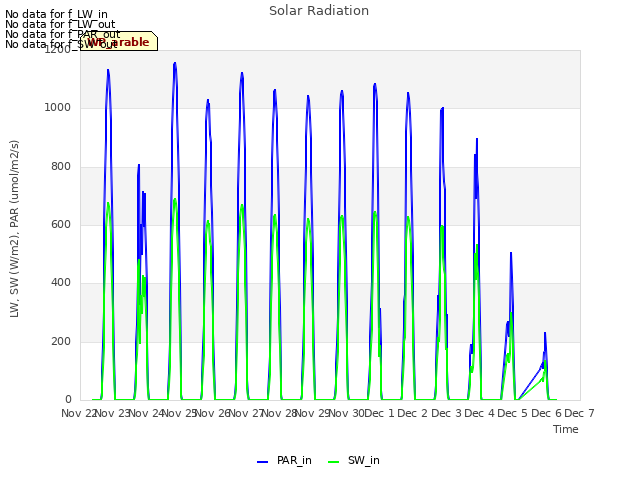The height and width of the screenshot is (480, 640).
Task: Click the tallest PAR_in peak near Nov 24
Action: pos(175,64)
